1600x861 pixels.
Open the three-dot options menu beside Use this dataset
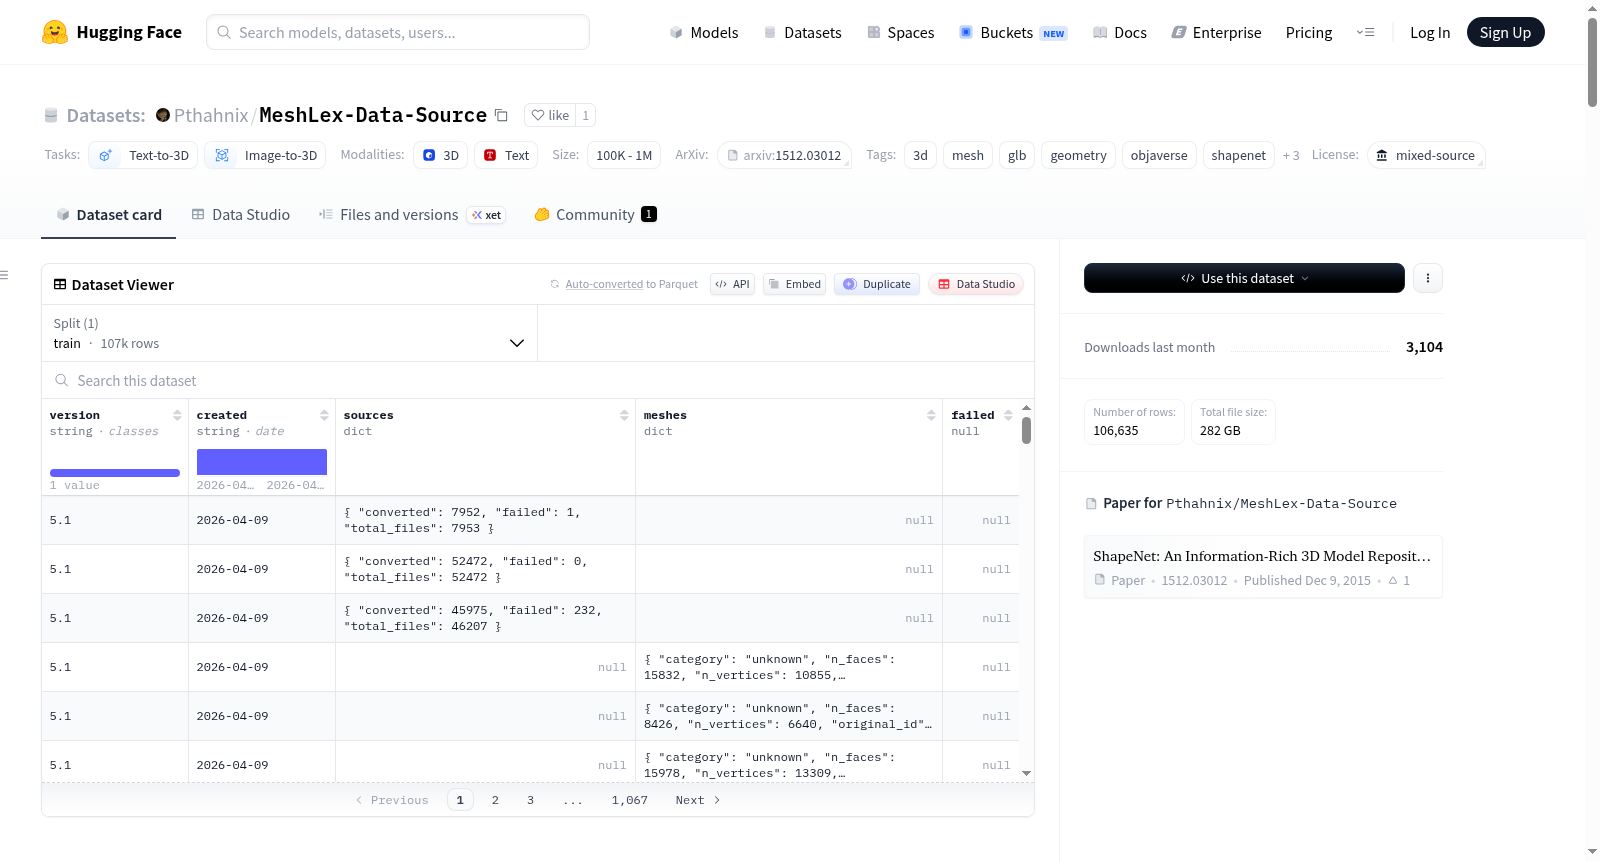(x=1428, y=278)
